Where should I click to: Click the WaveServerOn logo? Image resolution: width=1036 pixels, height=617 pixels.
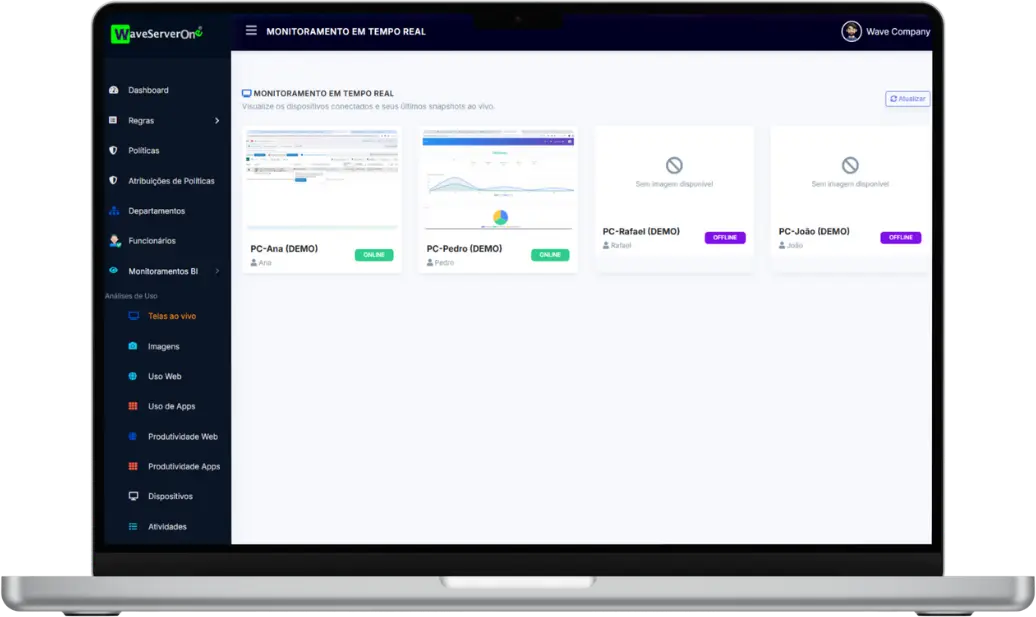tap(157, 33)
